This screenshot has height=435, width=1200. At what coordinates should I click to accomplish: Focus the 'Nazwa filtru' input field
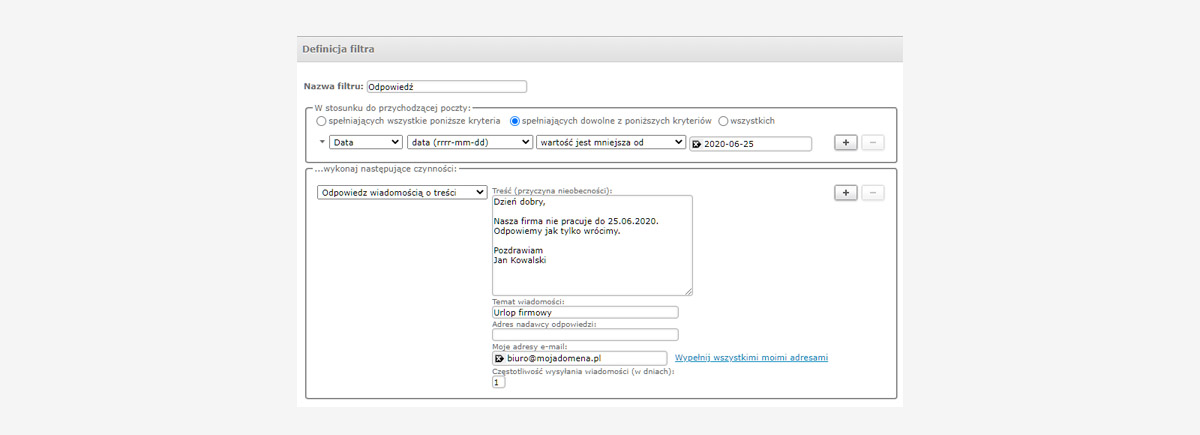[x=447, y=87]
